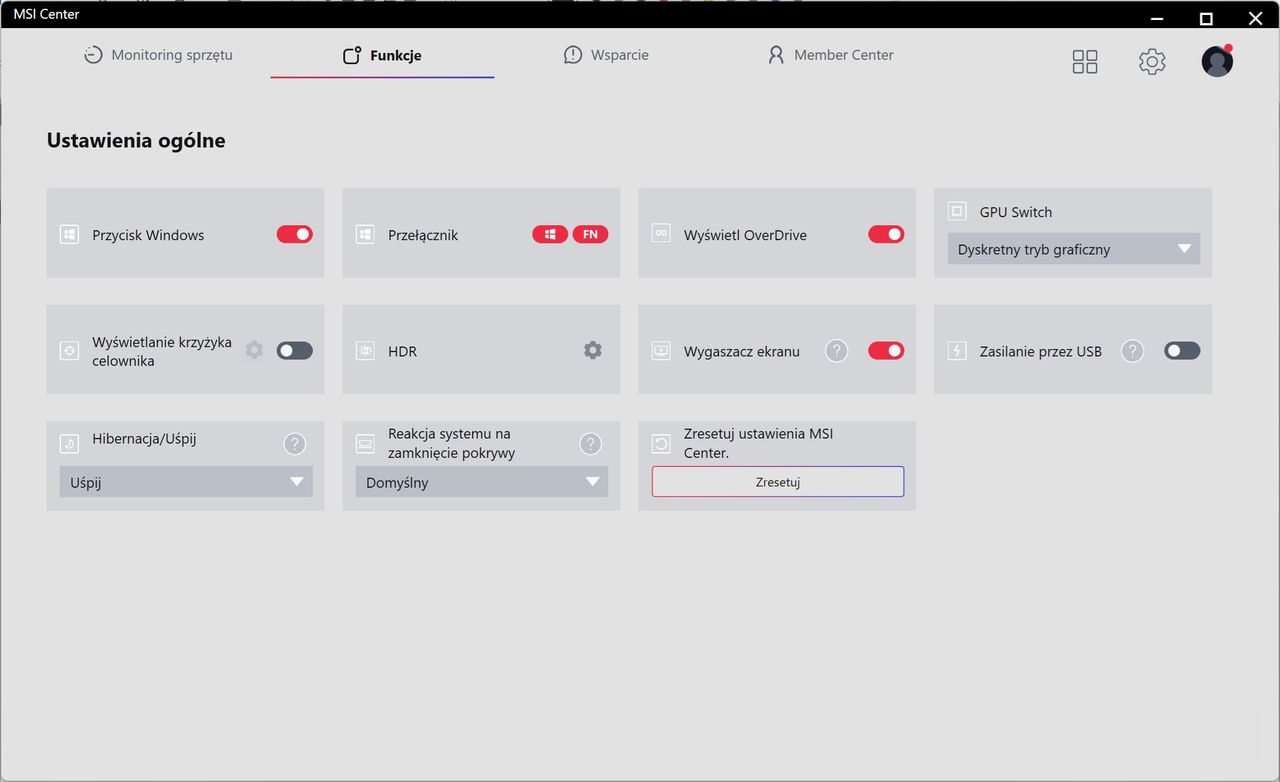
Task: Enable the crosshair display toggle
Action: click(295, 351)
